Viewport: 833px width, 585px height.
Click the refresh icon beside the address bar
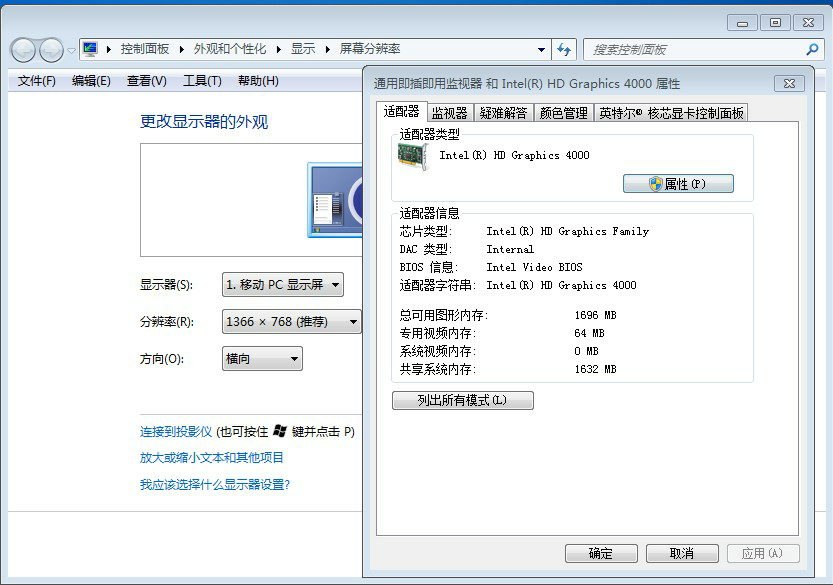coord(564,49)
